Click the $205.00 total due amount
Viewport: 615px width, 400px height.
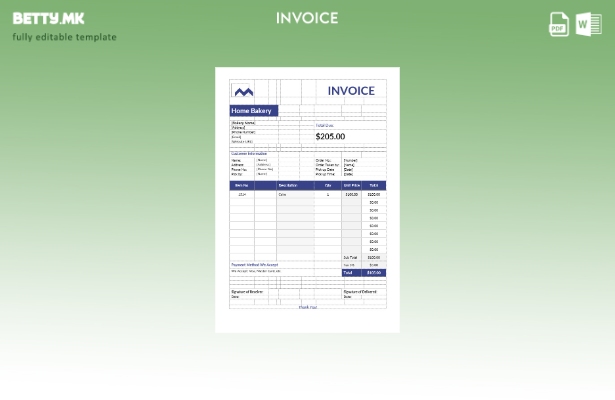click(330, 136)
